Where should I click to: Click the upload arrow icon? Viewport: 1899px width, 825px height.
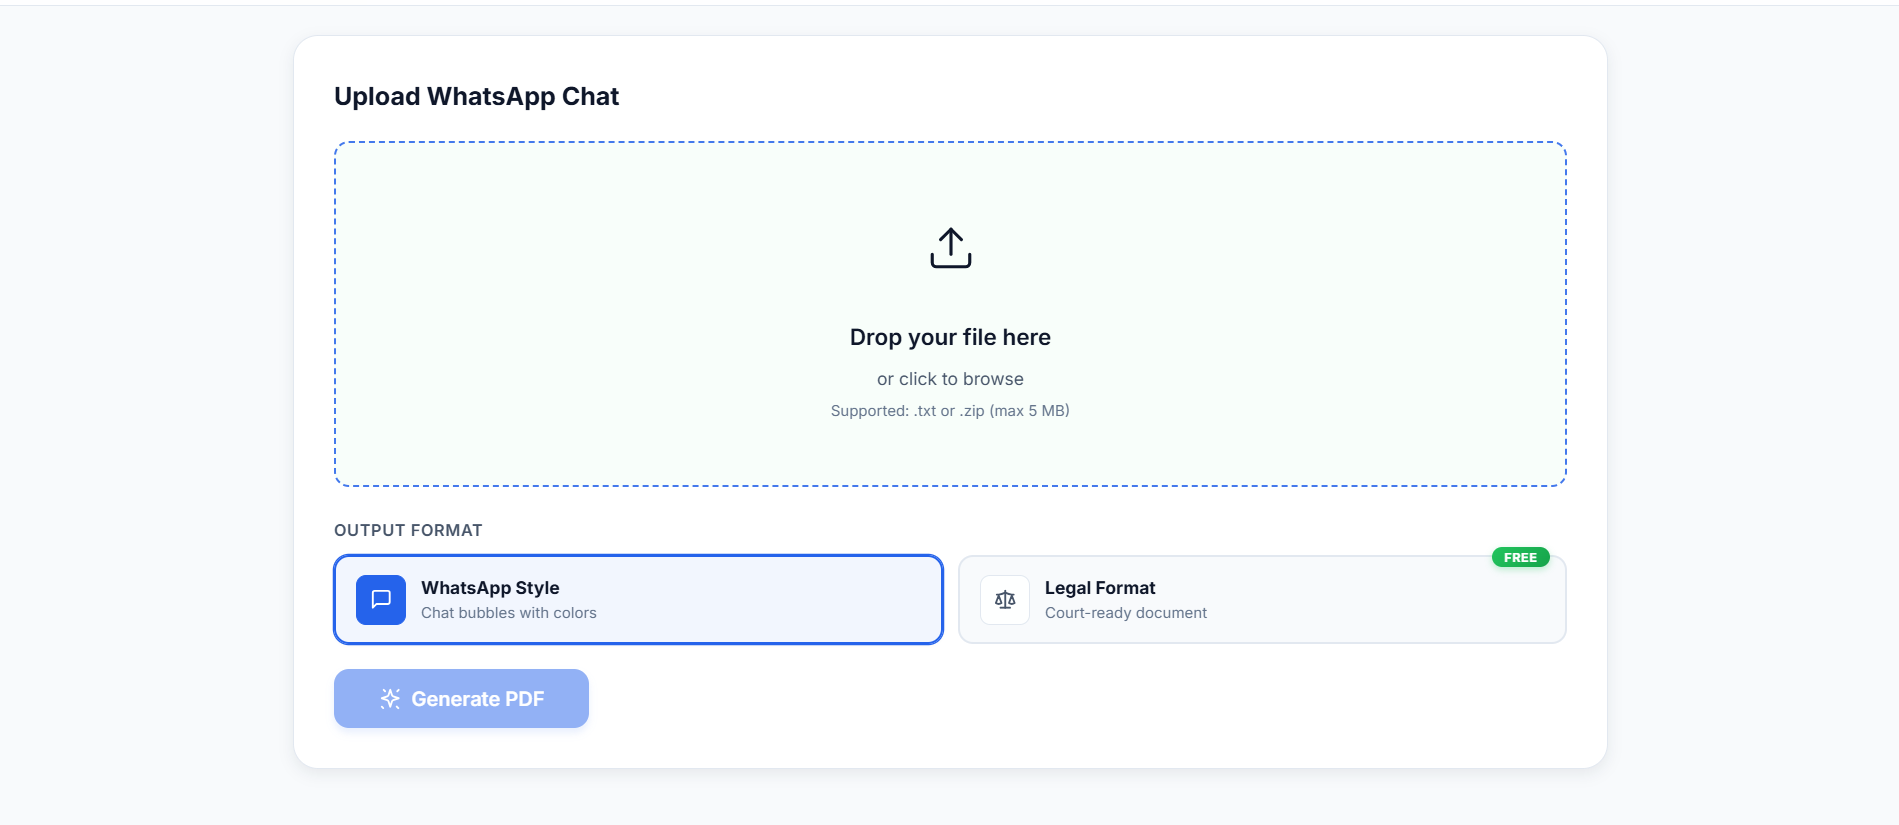coord(950,248)
